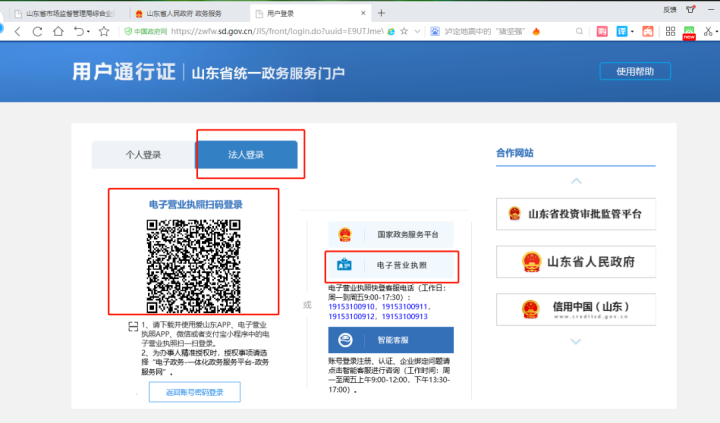Click phone number 19153100912
The width and height of the screenshot is (720, 423).
coord(351,316)
